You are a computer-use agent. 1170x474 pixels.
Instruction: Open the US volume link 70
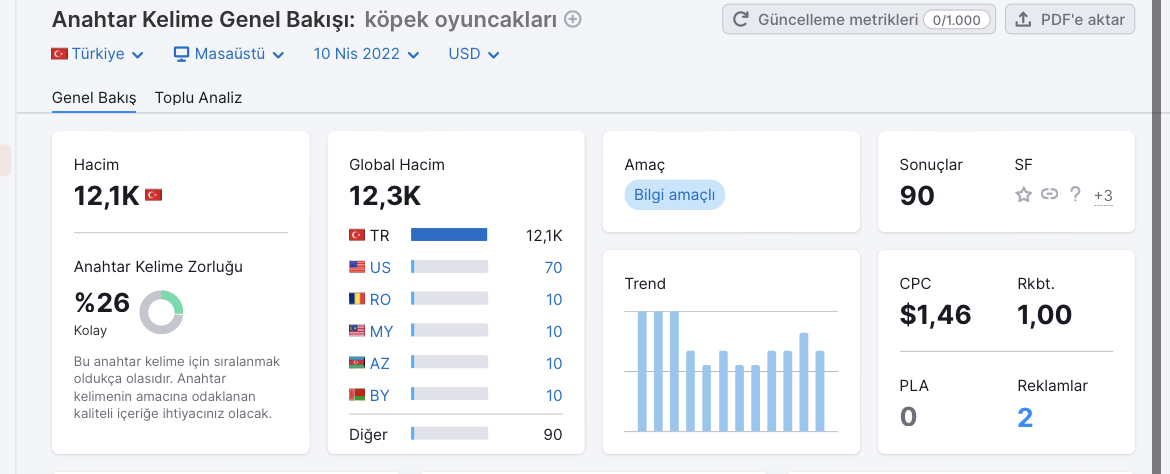(553, 268)
